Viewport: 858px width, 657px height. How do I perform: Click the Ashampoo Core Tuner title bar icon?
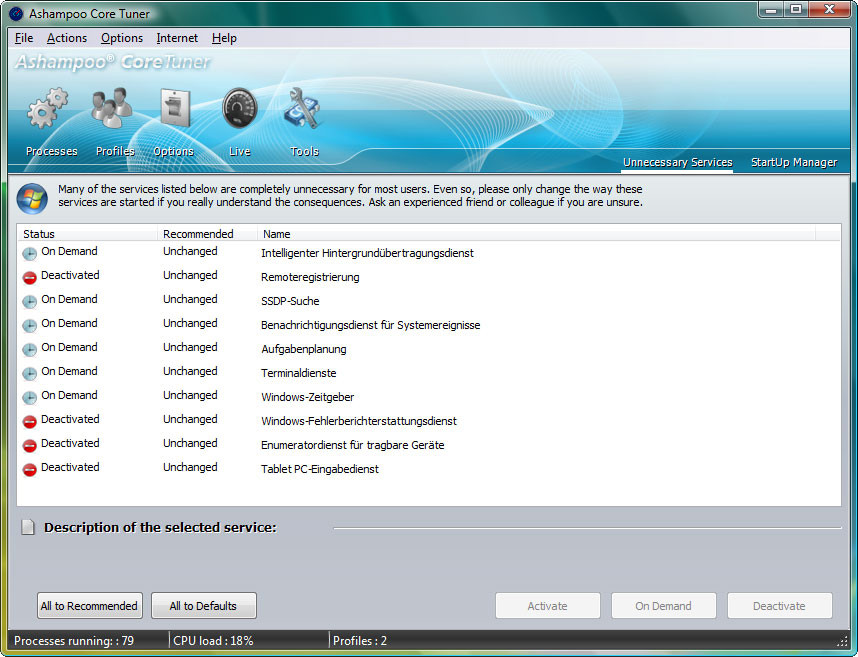[x=16, y=14]
